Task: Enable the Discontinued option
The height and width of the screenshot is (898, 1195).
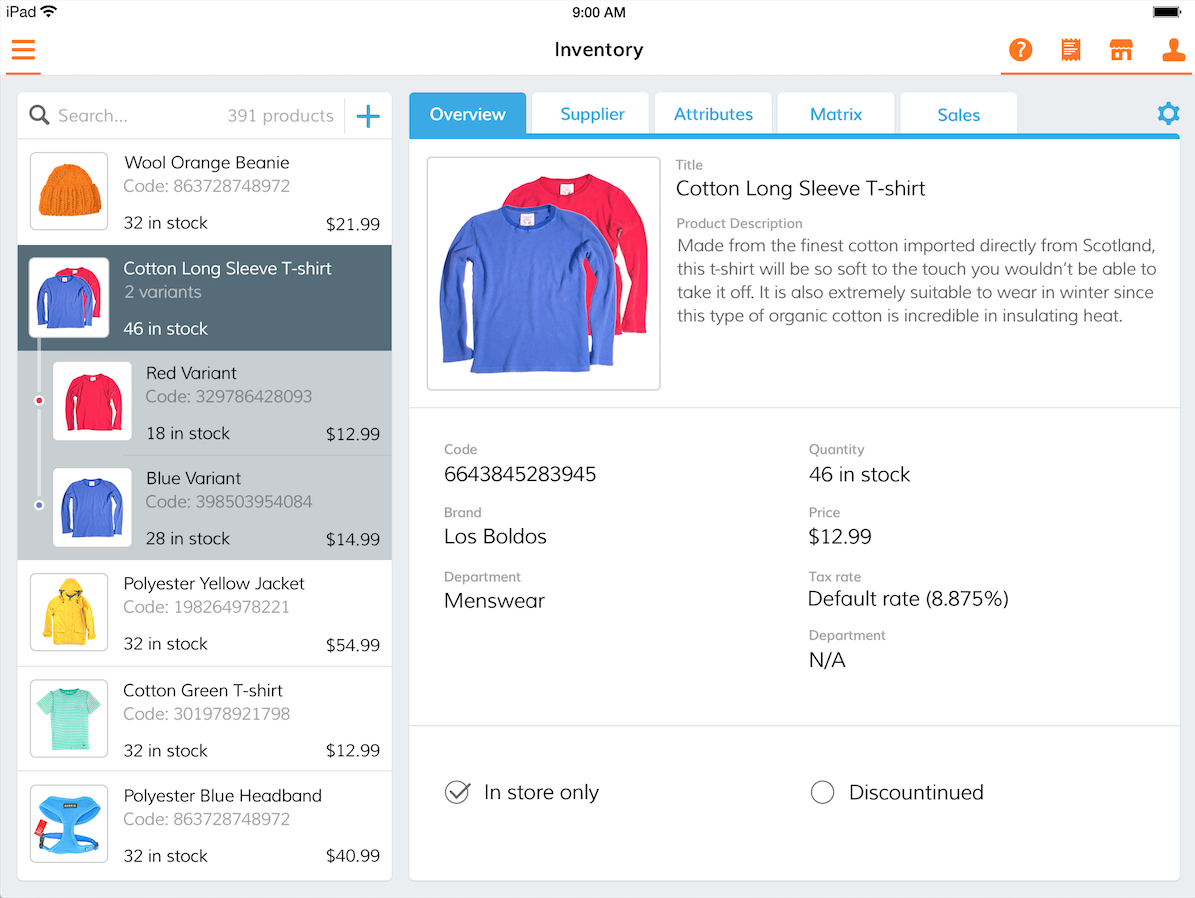Action: pyautogui.click(x=822, y=793)
